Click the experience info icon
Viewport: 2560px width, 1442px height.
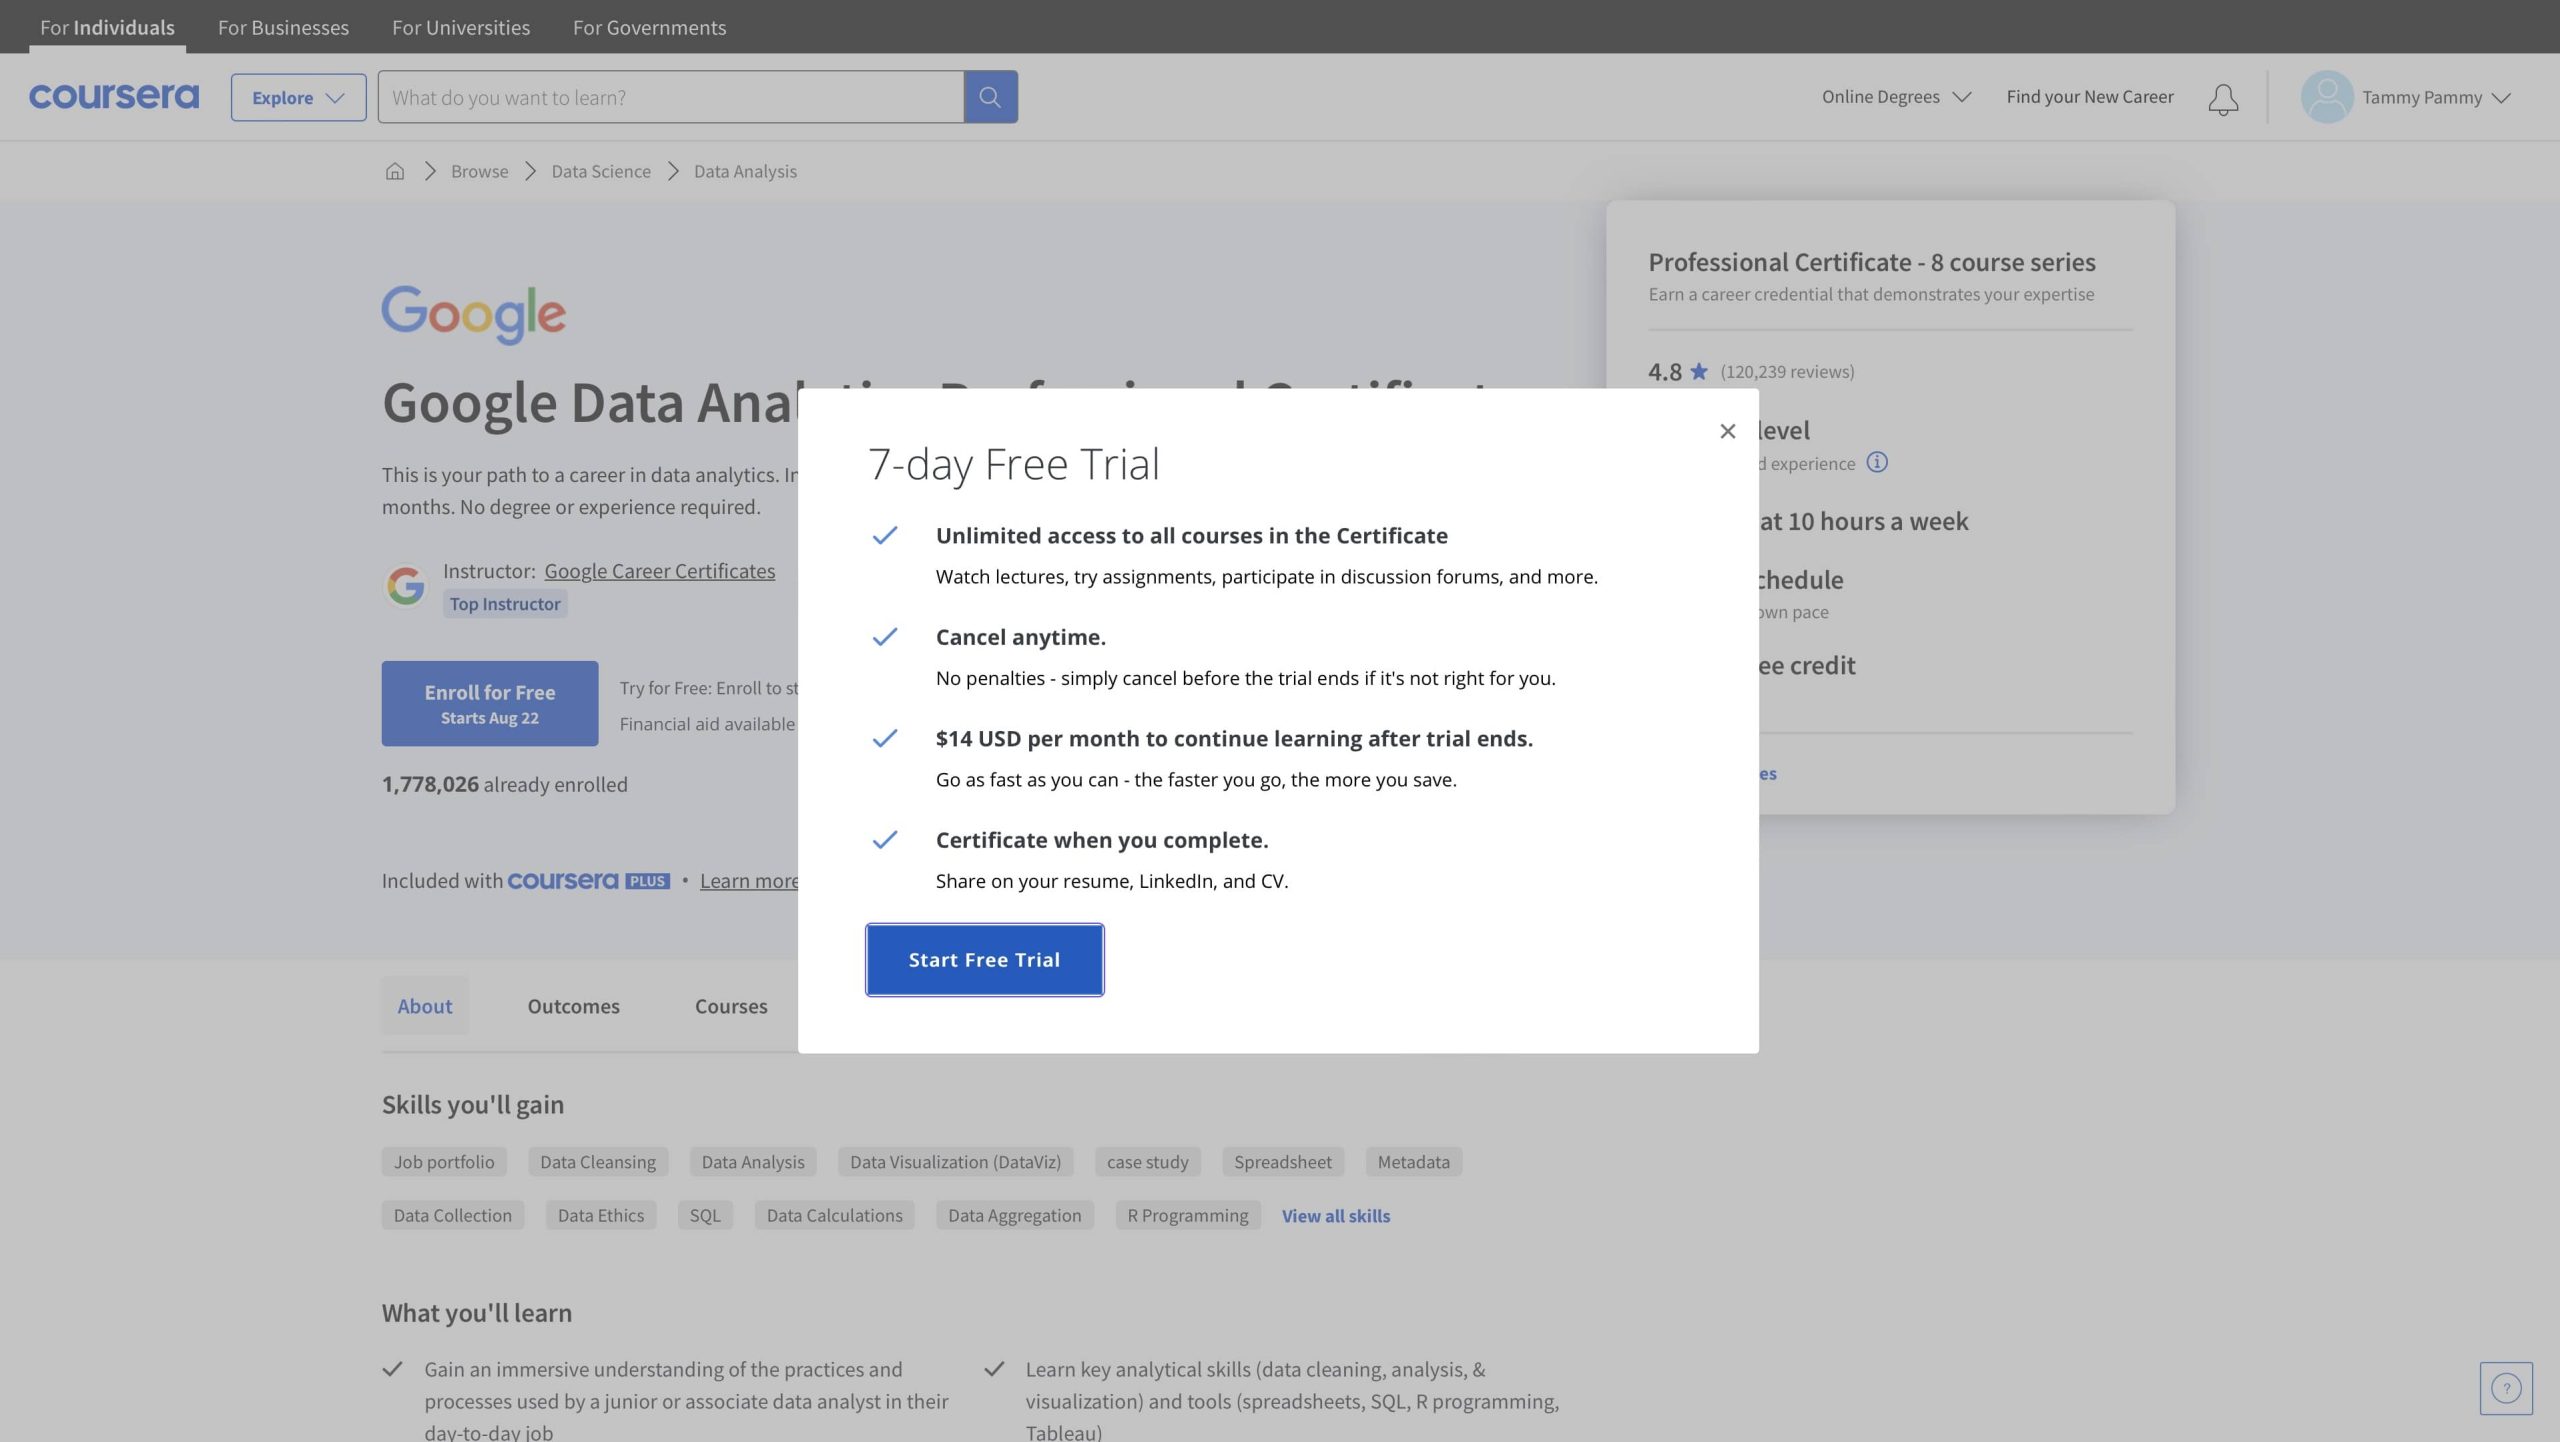pyautogui.click(x=1877, y=462)
